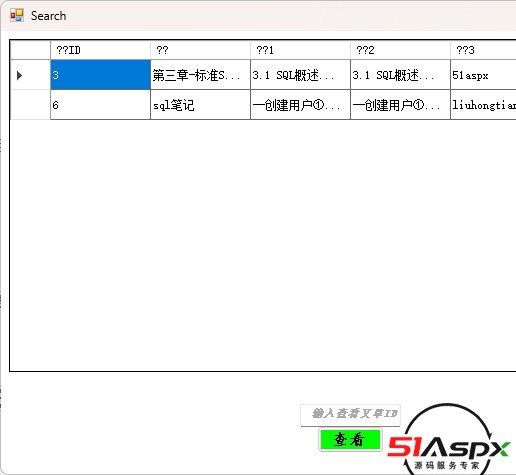Sort by the ??1 column header
The width and height of the screenshot is (516, 475).
coord(300,50)
